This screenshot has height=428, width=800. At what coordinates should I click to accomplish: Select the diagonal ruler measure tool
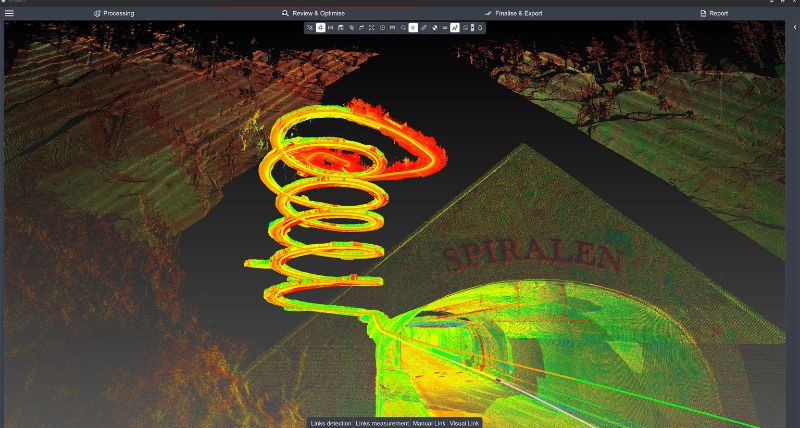click(424, 28)
